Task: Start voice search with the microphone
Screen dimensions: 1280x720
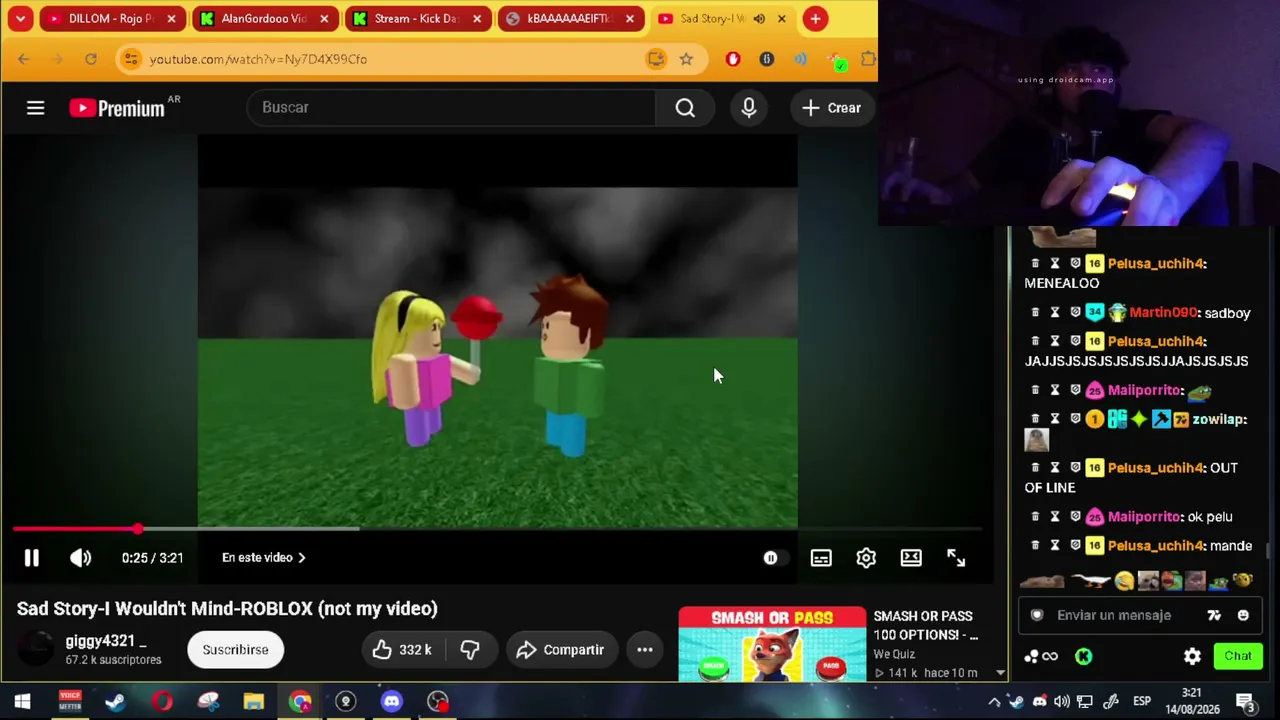Action: 749,108
